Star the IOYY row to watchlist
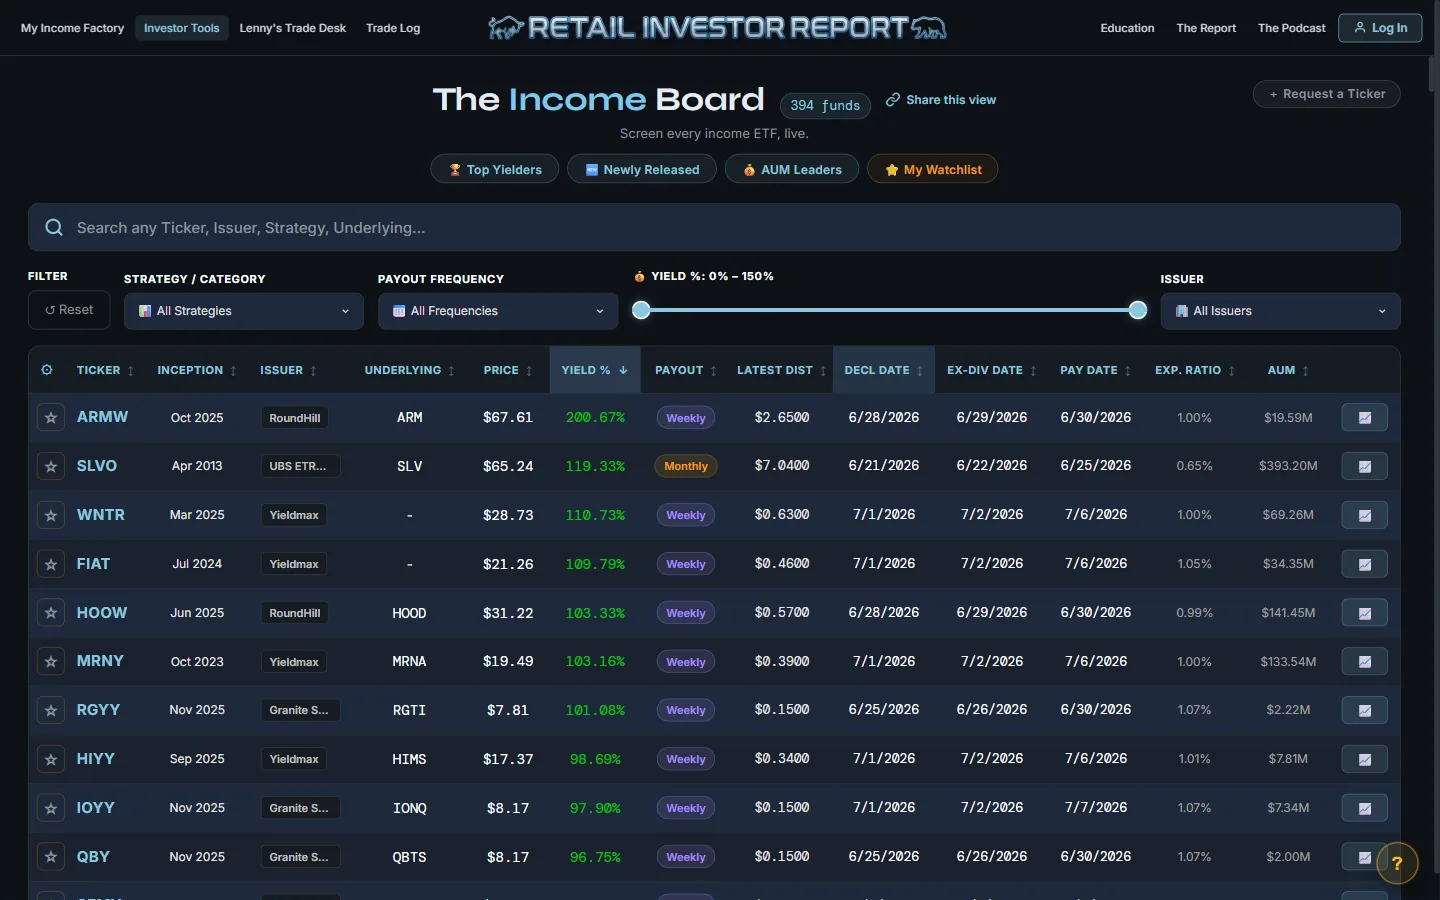This screenshot has width=1440, height=900. click(51, 808)
